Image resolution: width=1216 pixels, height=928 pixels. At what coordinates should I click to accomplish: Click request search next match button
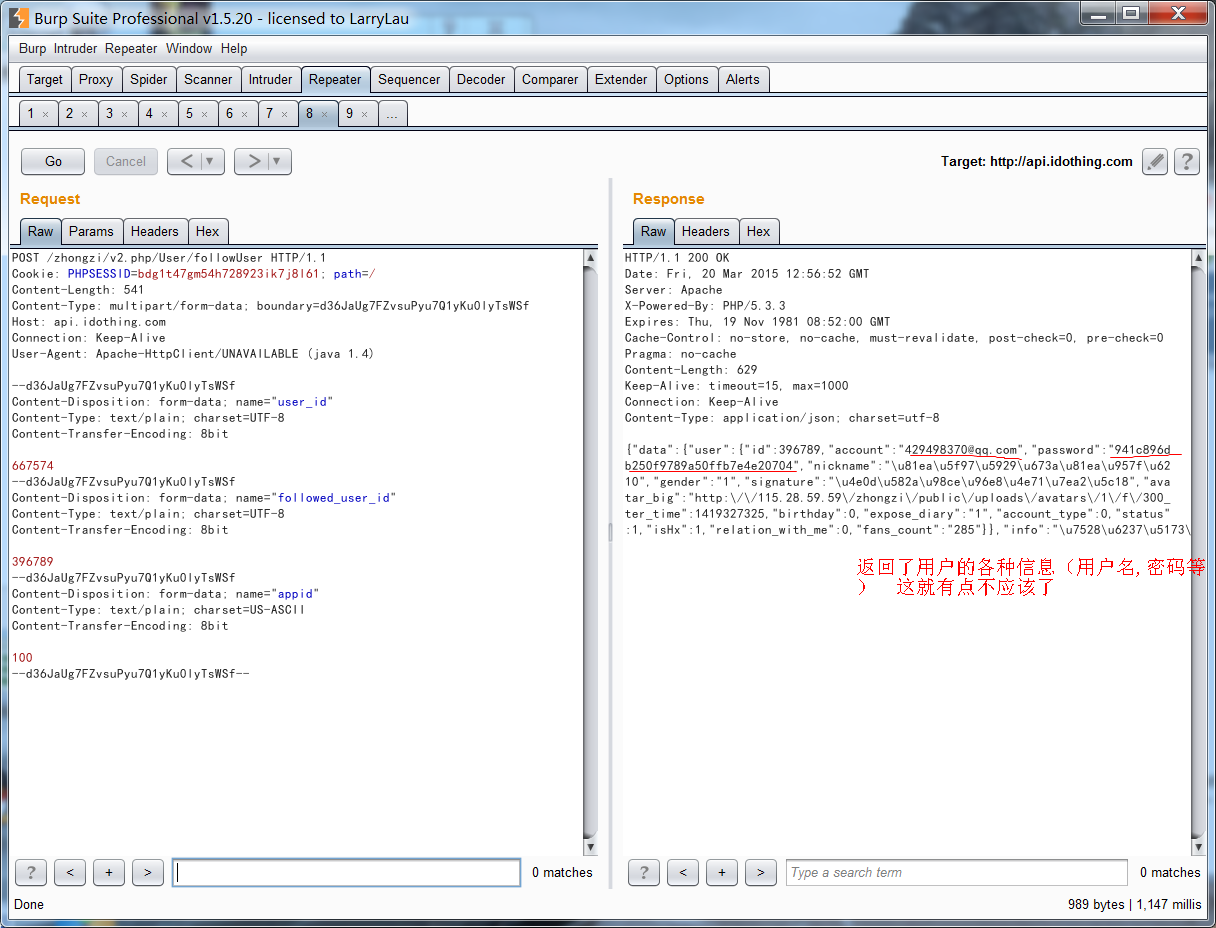[148, 872]
